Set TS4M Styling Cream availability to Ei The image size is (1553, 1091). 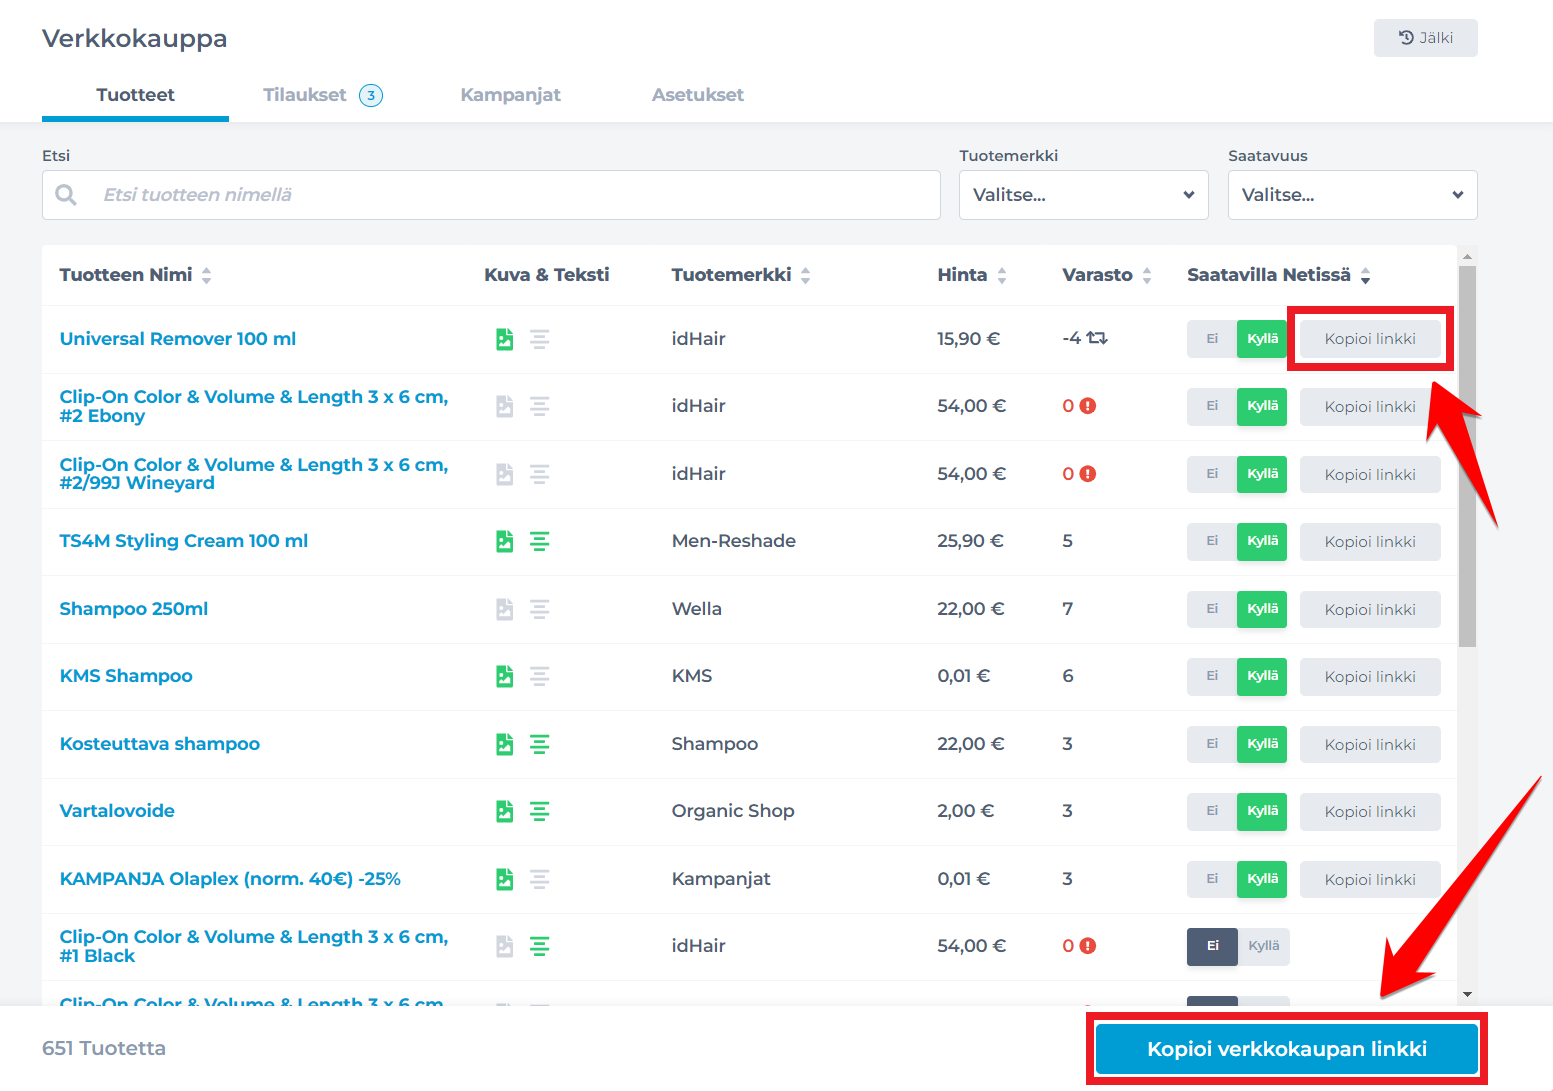(x=1212, y=541)
